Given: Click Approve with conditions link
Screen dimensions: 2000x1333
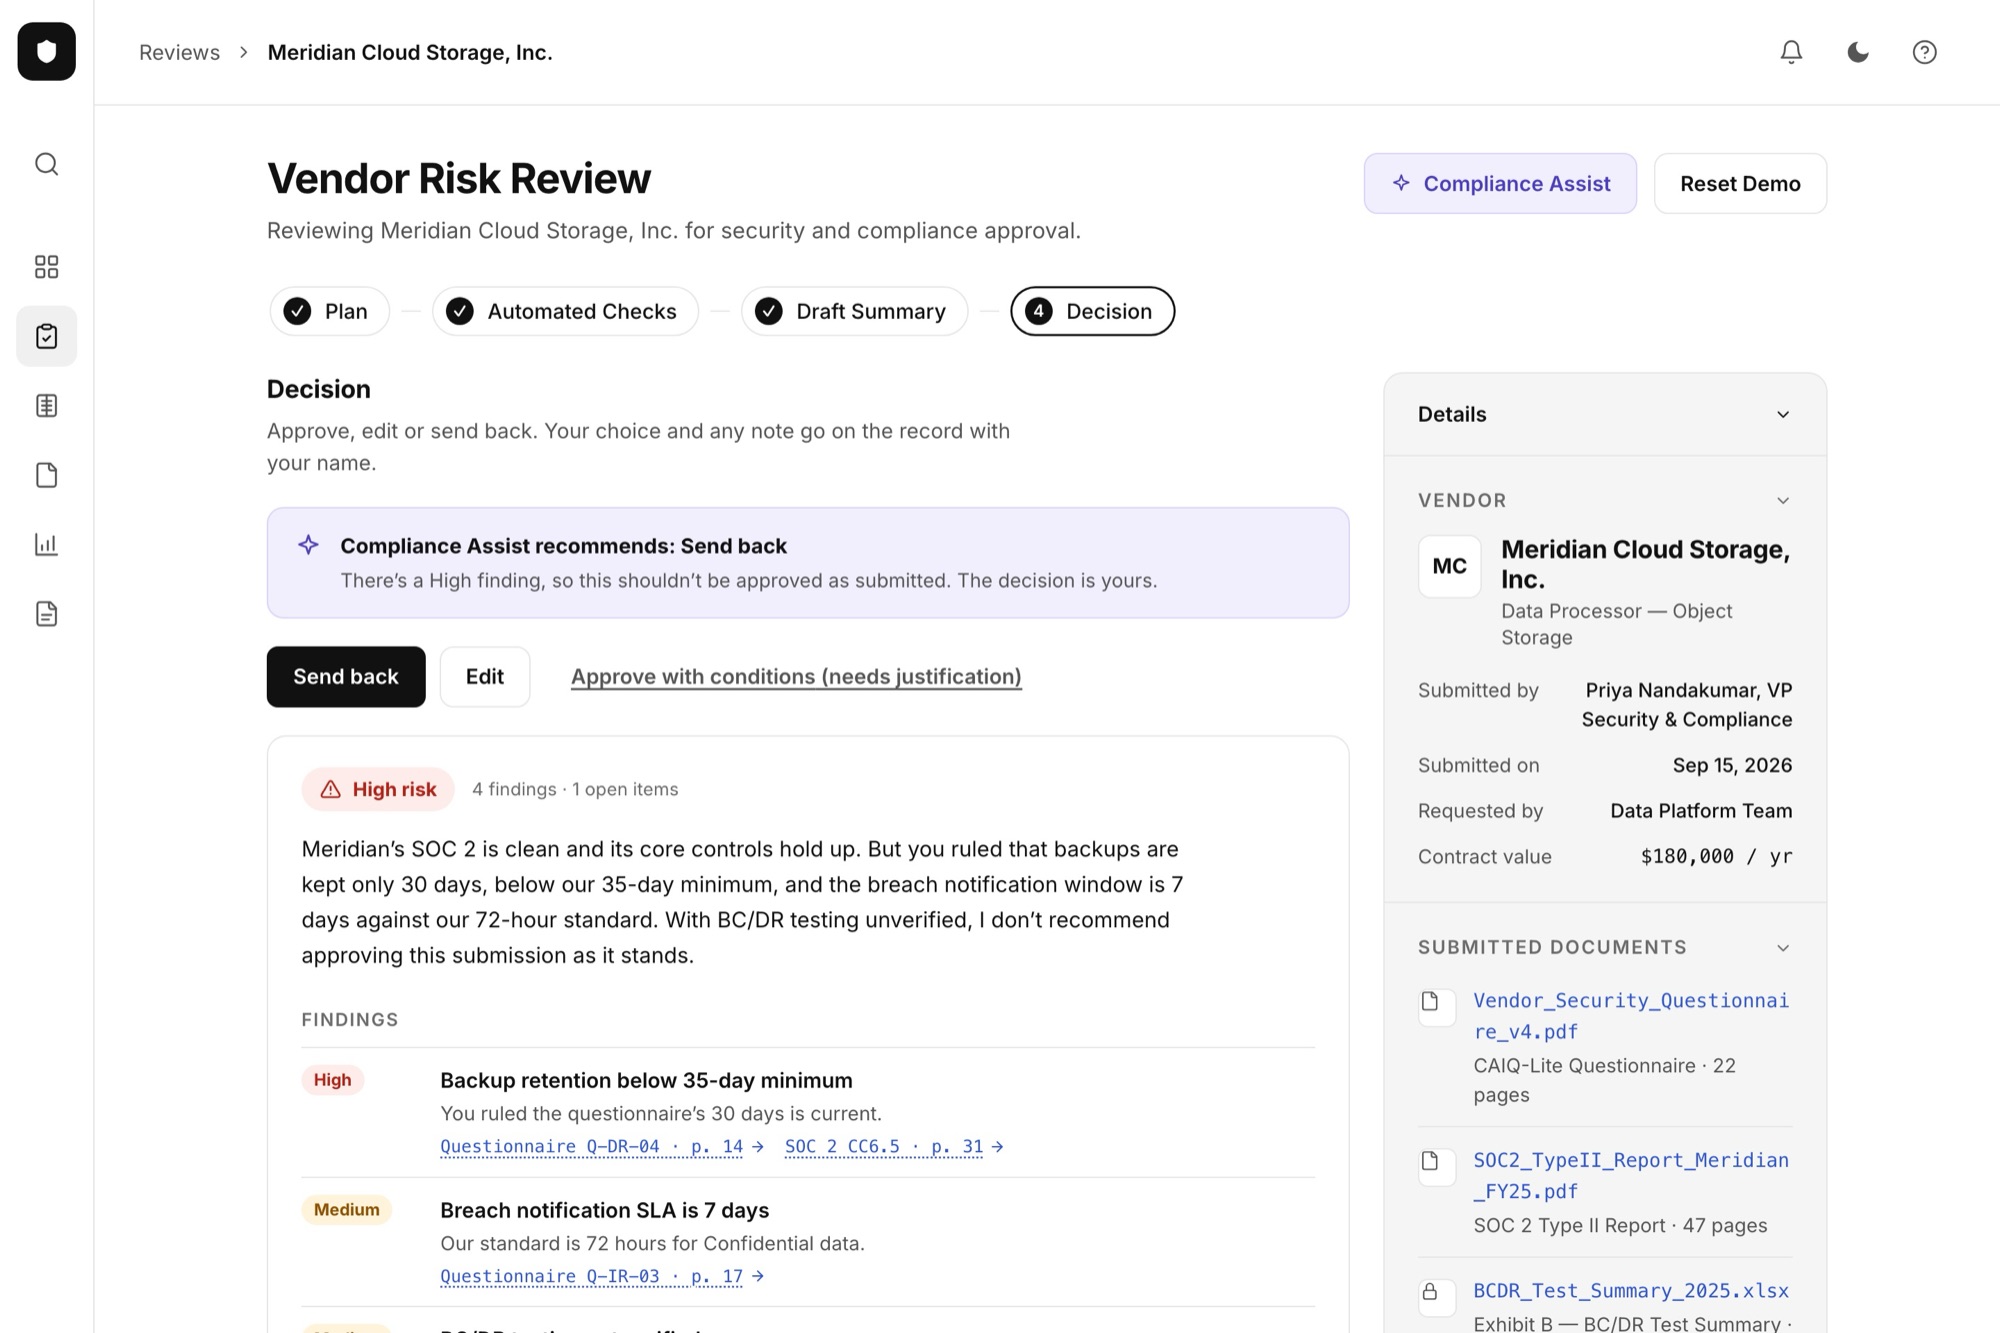Looking at the screenshot, I should [x=796, y=676].
